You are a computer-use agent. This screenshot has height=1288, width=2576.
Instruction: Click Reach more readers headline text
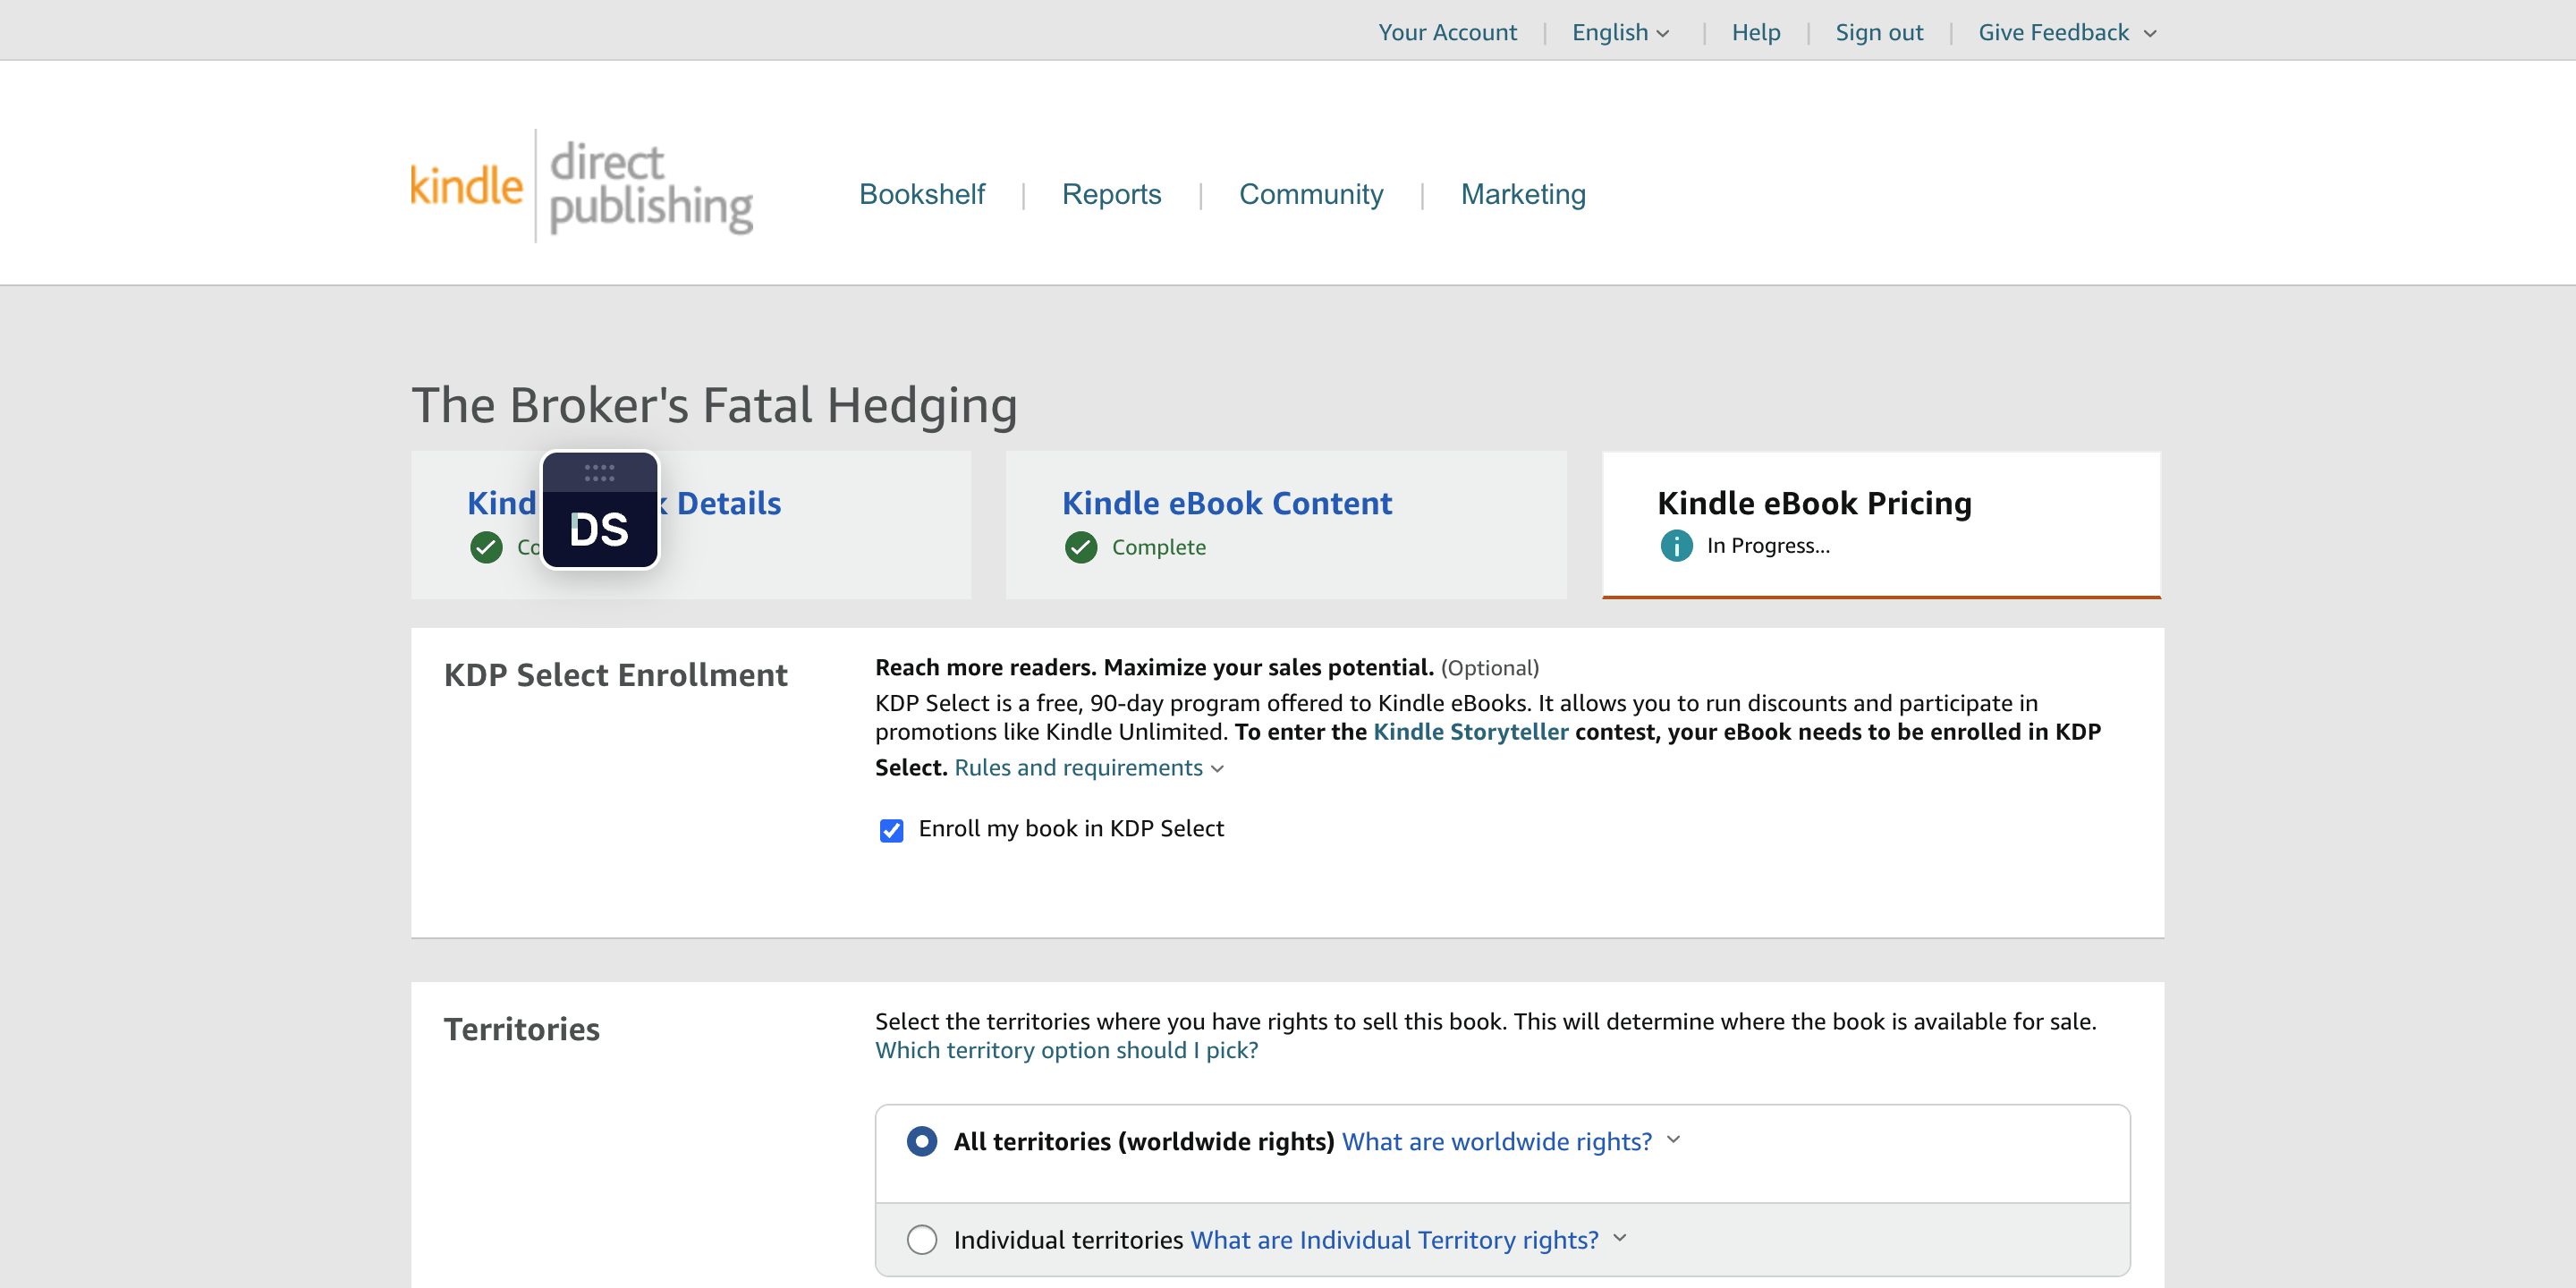coord(1154,667)
